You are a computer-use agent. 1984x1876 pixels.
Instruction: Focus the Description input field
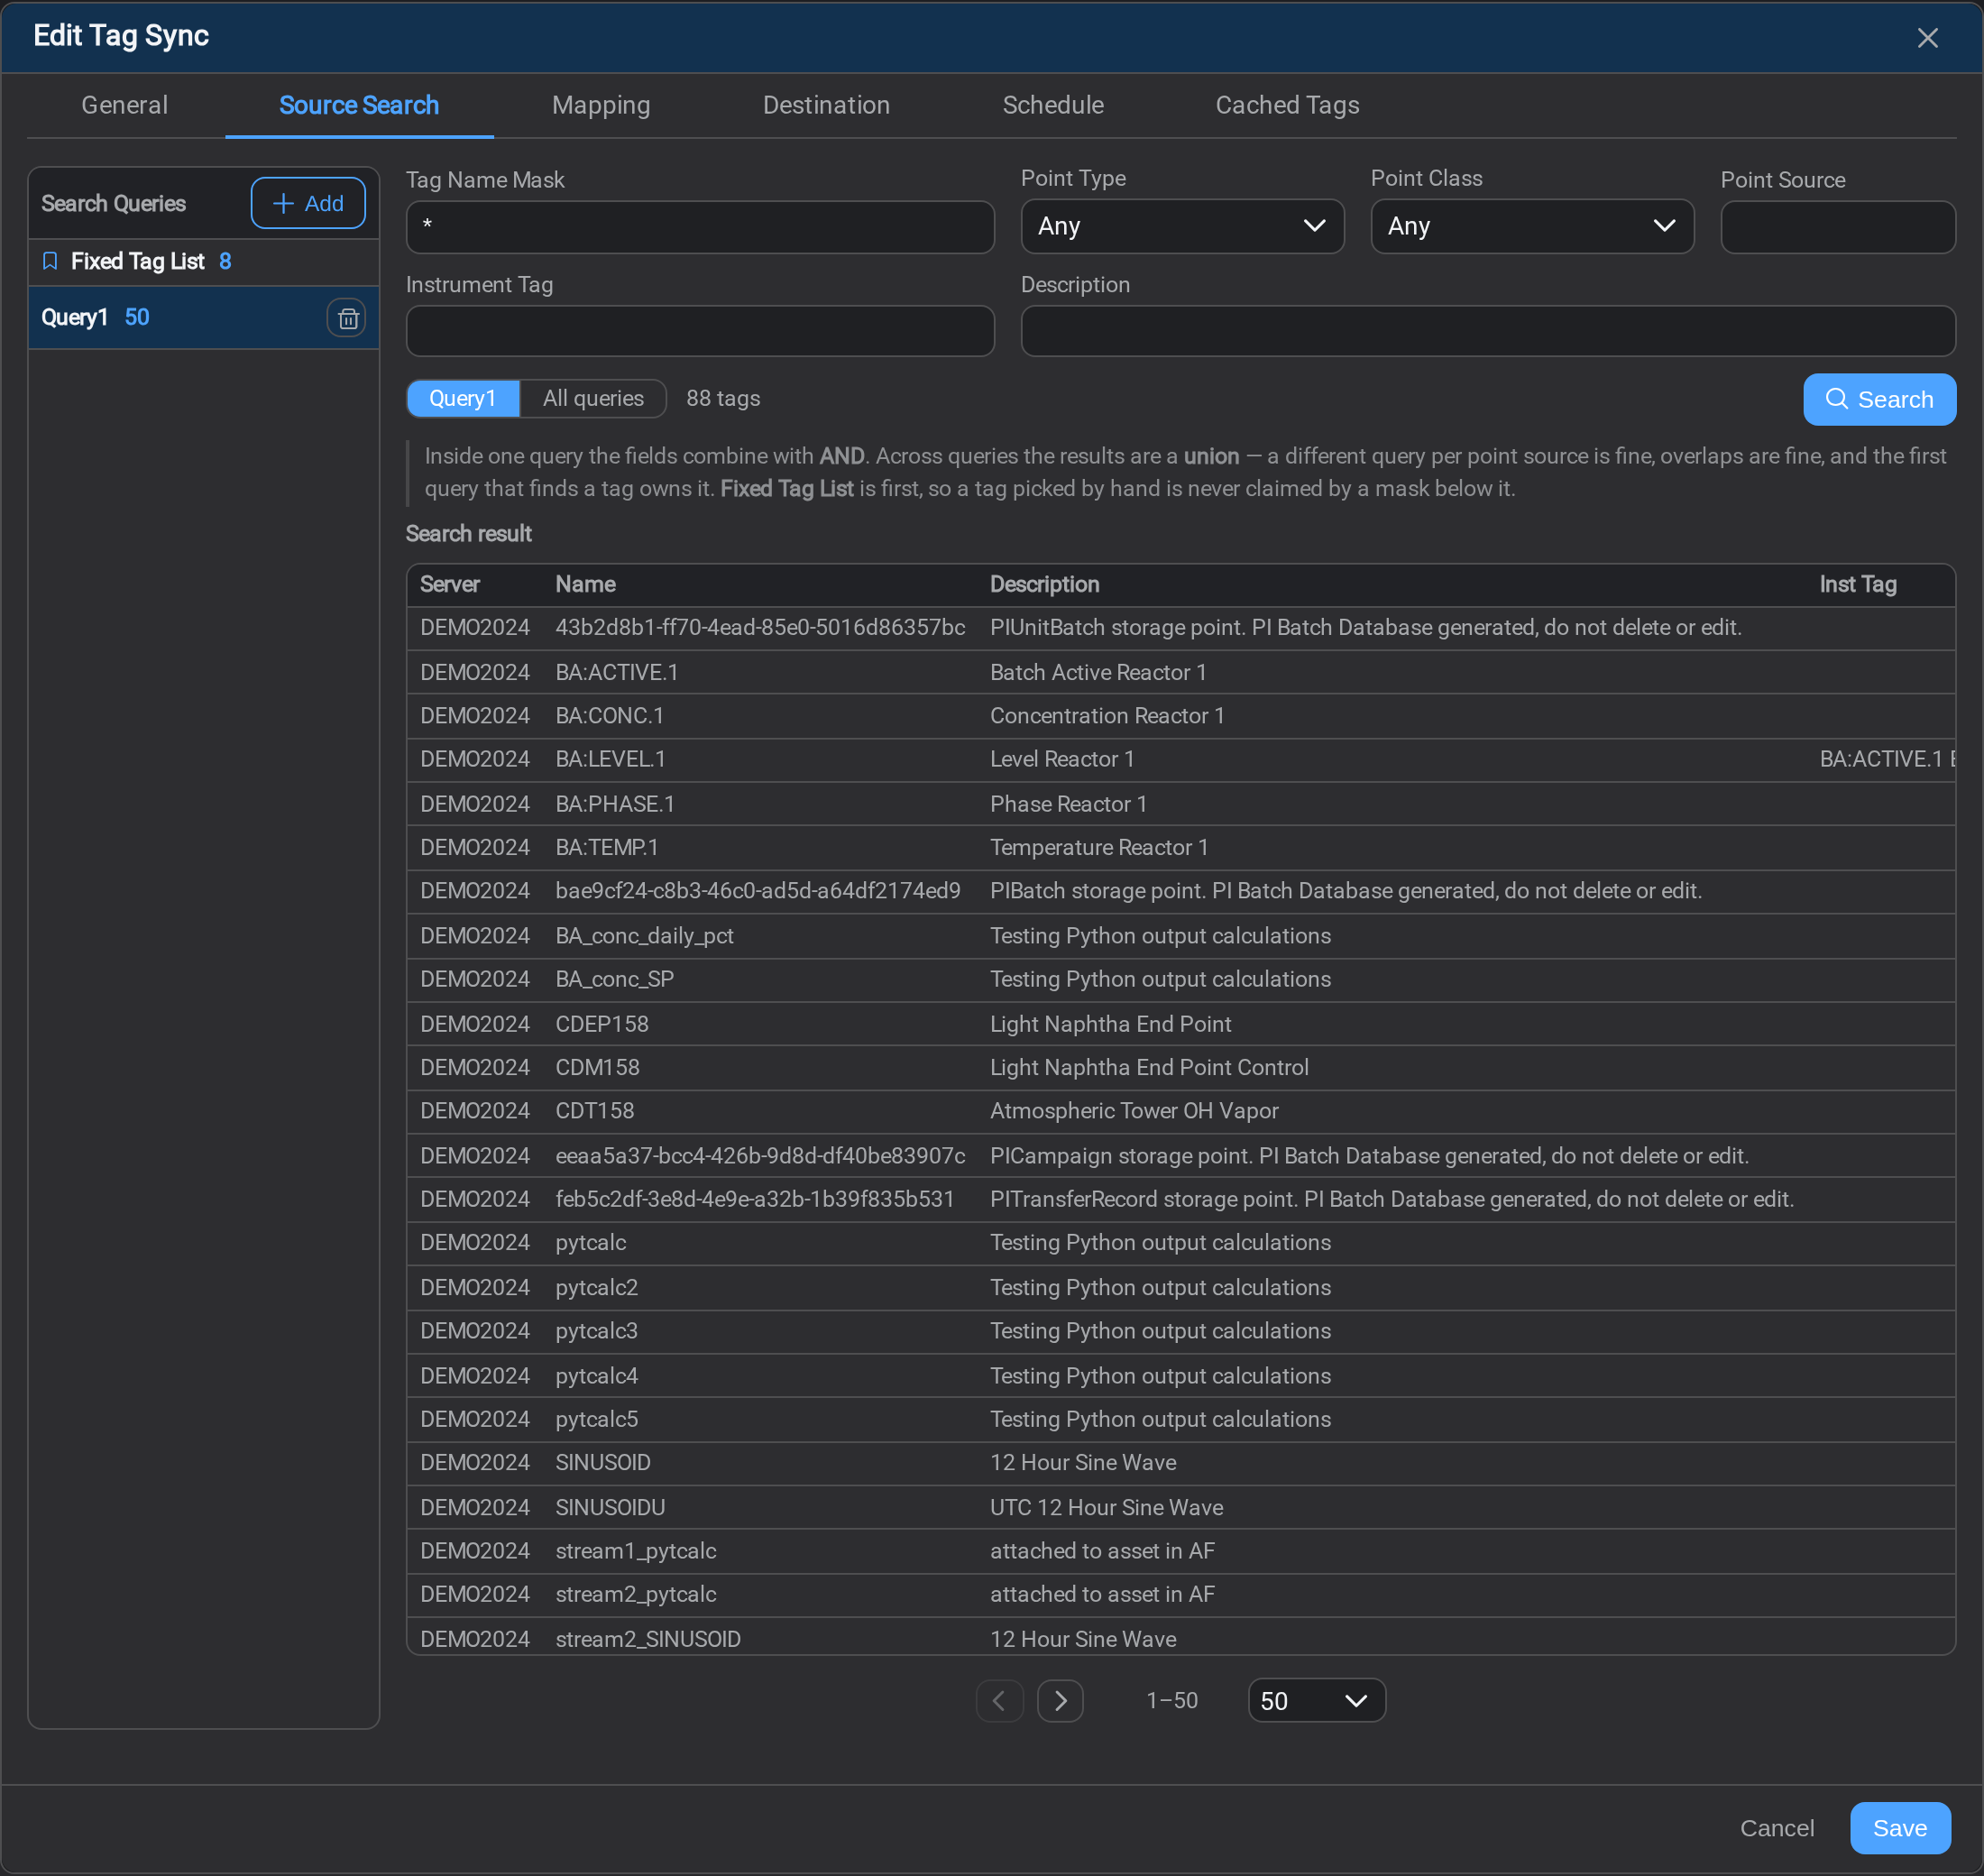(x=1487, y=331)
